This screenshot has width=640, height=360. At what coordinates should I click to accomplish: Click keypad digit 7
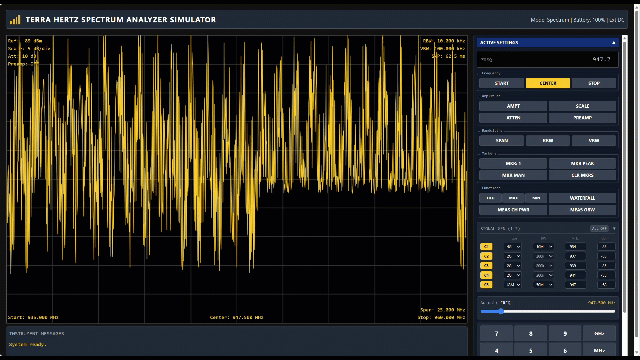click(496, 333)
